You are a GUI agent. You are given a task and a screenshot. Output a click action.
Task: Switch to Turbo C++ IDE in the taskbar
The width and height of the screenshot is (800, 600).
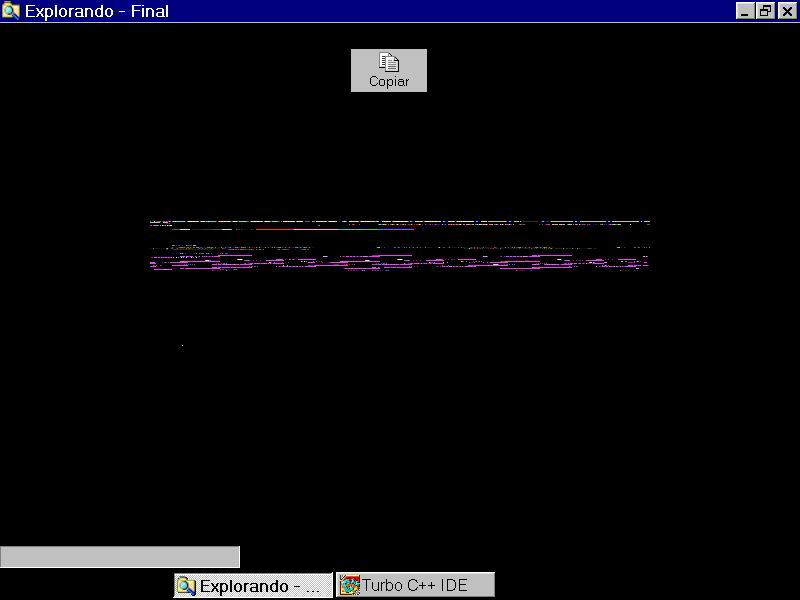415,585
